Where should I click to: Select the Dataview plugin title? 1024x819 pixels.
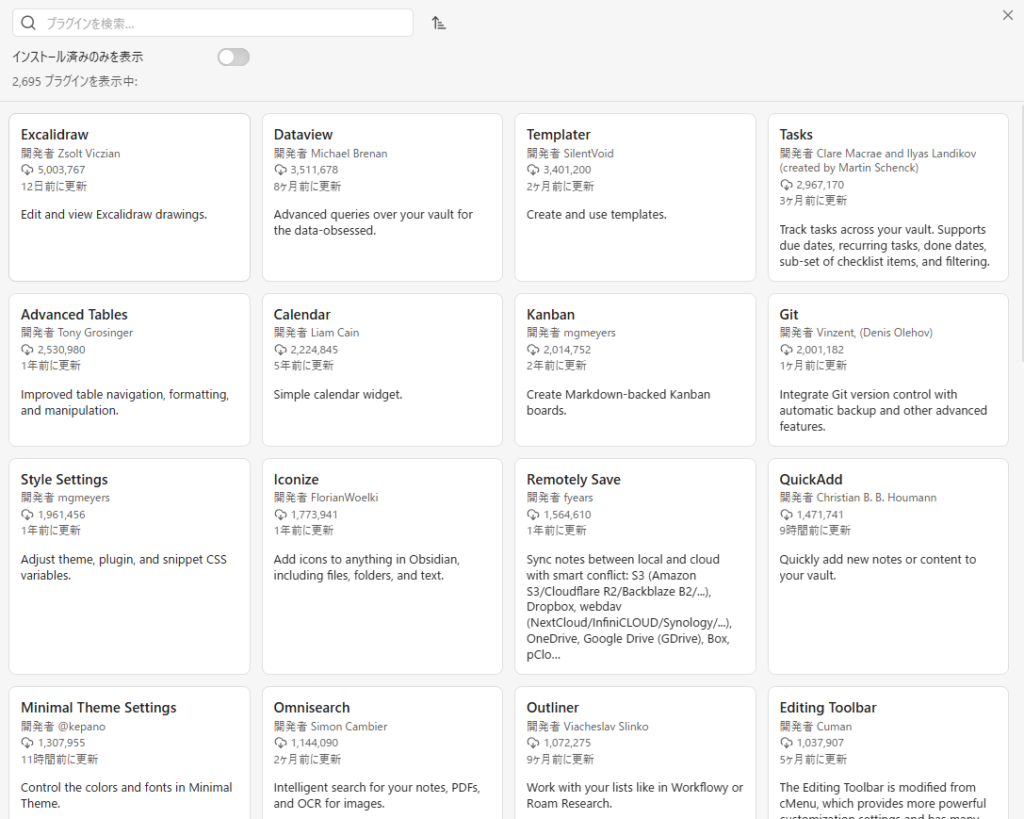coord(303,134)
